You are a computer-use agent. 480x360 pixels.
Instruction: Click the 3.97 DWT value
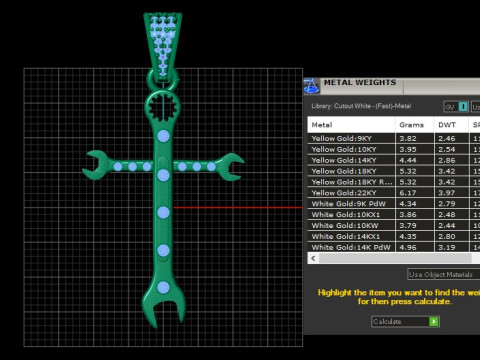point(447,193)
